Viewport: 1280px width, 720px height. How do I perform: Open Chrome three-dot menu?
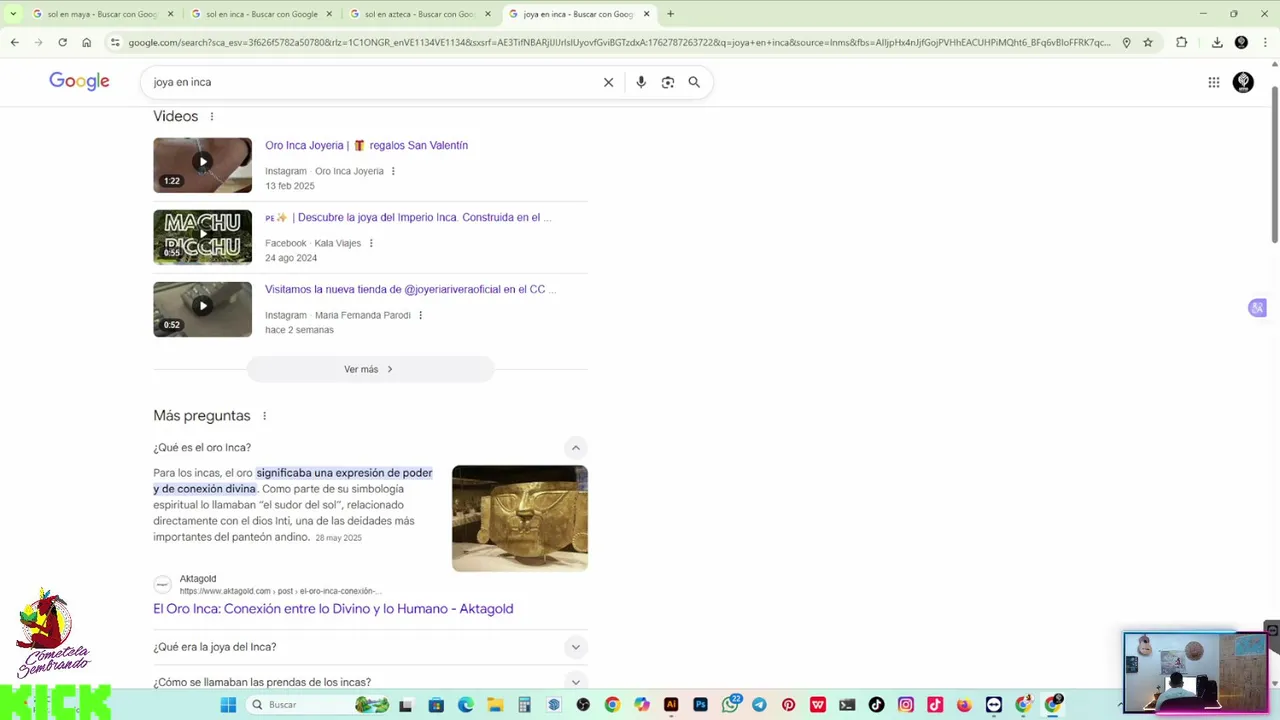[x=1265, y=42]
